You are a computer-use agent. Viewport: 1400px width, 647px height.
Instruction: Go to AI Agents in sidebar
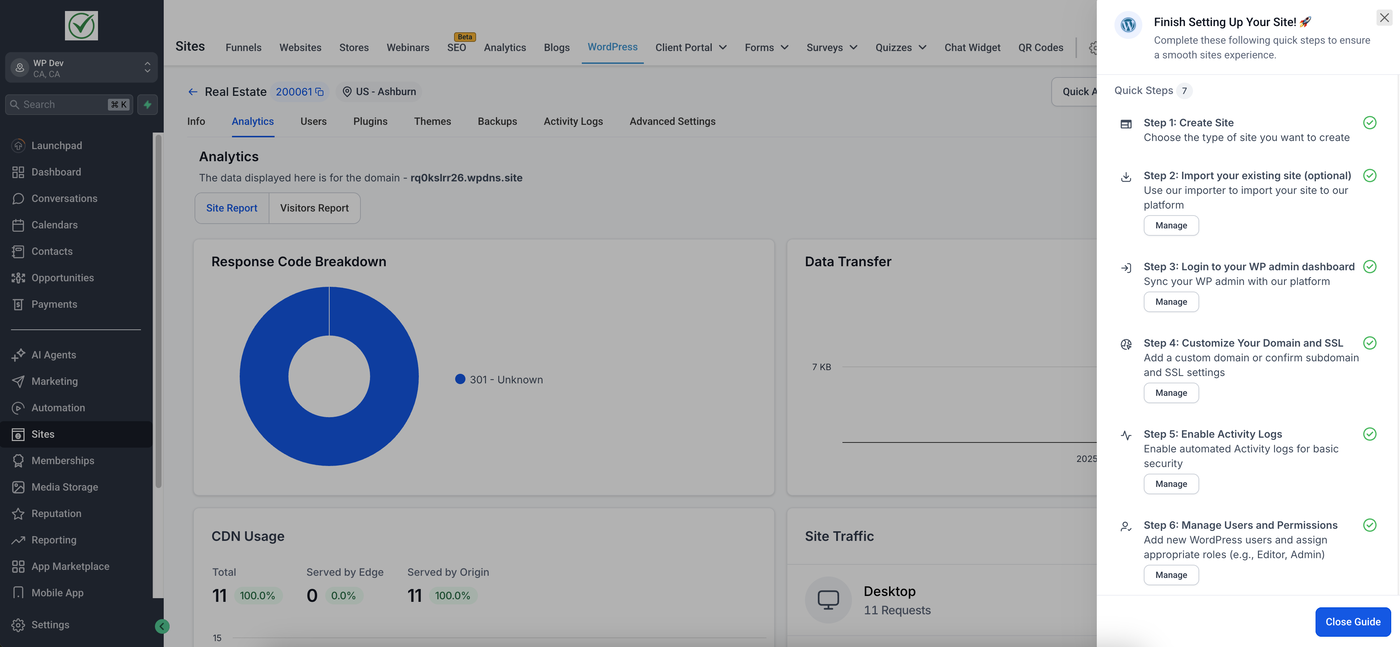53,355
